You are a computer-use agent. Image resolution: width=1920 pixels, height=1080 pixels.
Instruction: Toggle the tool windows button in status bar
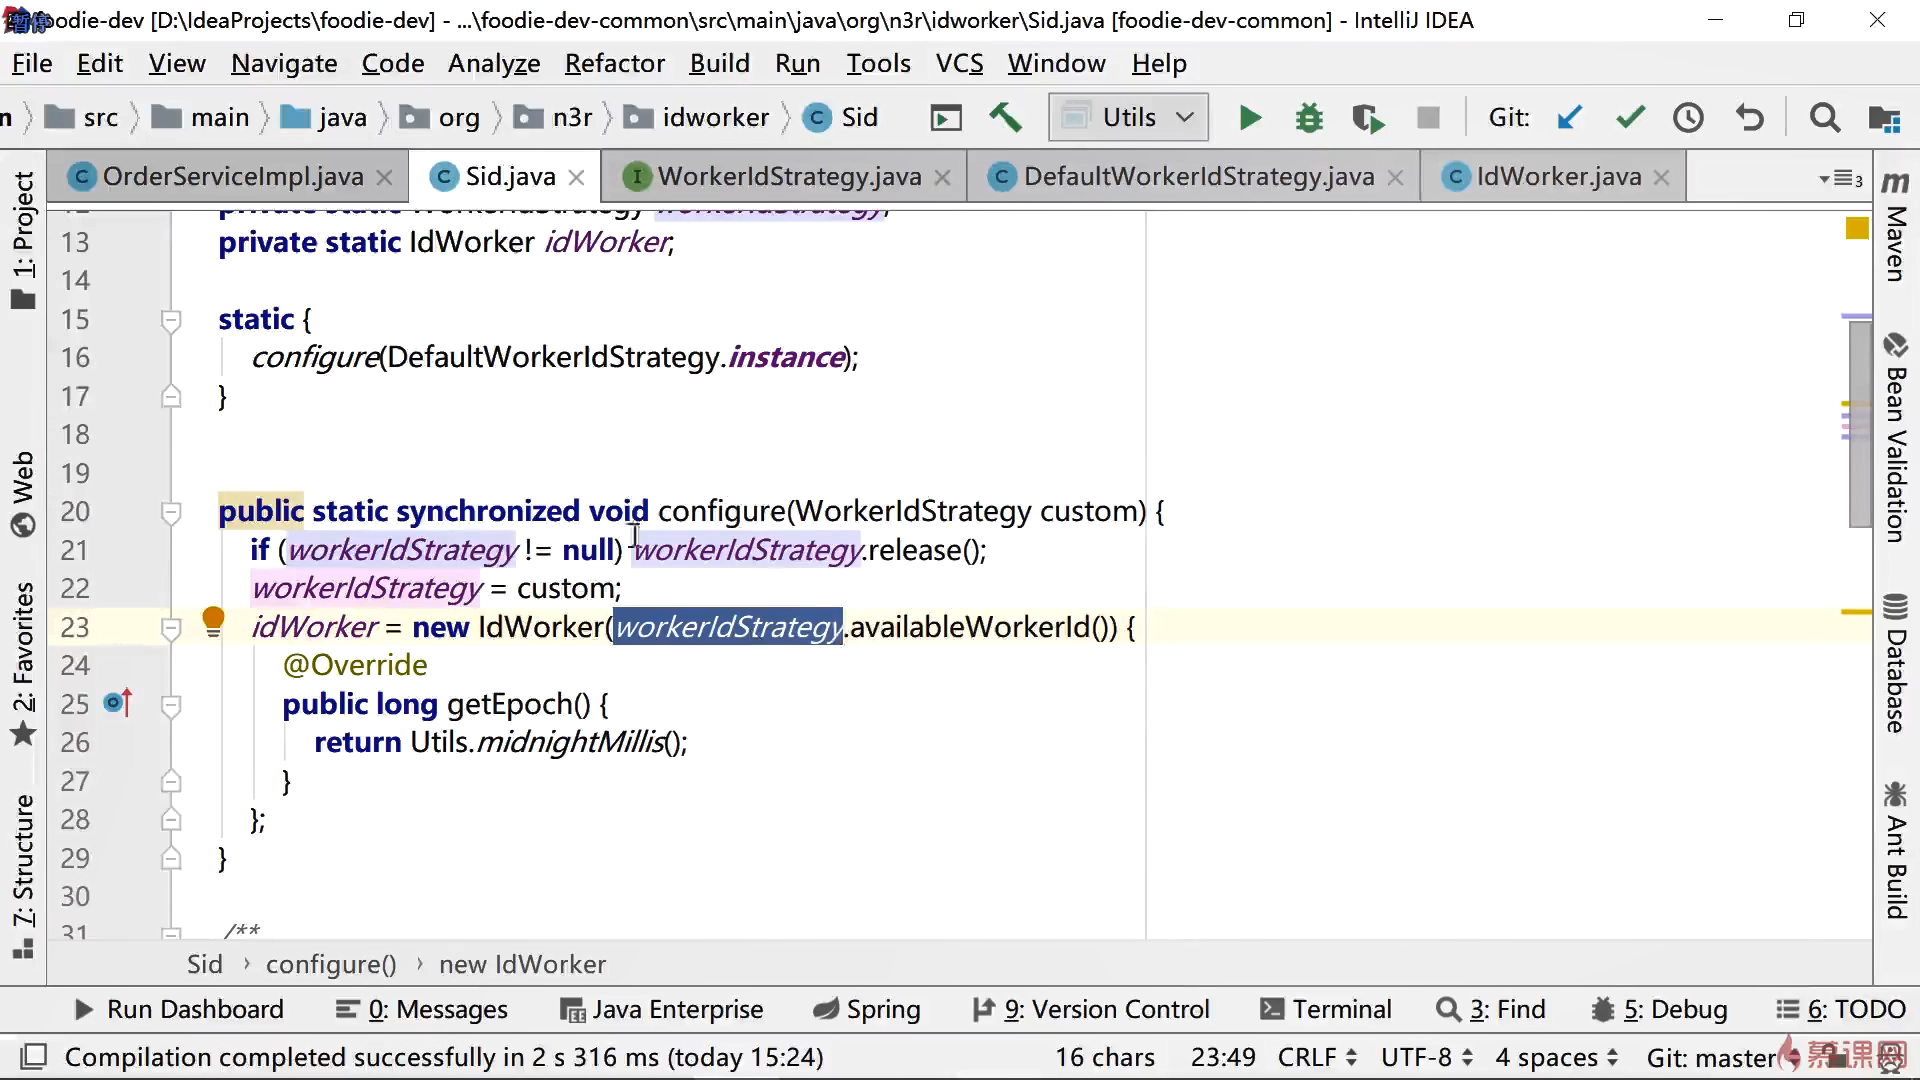(33, 1056)
